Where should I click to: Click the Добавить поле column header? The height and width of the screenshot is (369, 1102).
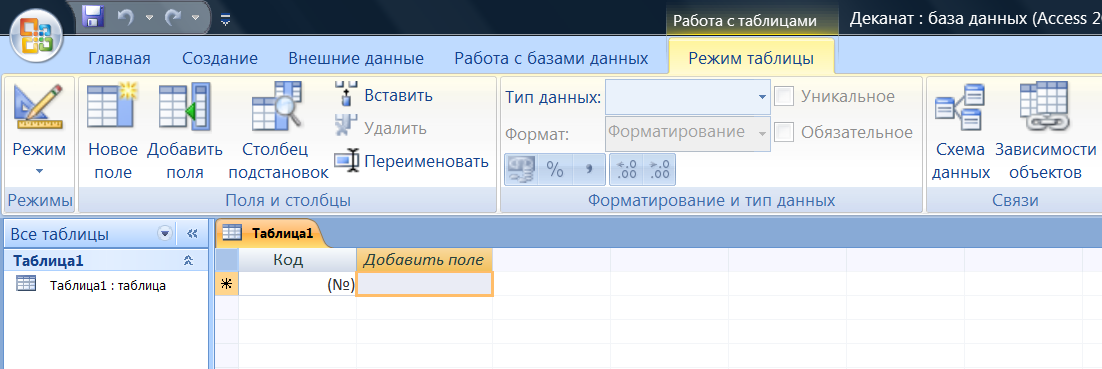click(x=424, y=260)
